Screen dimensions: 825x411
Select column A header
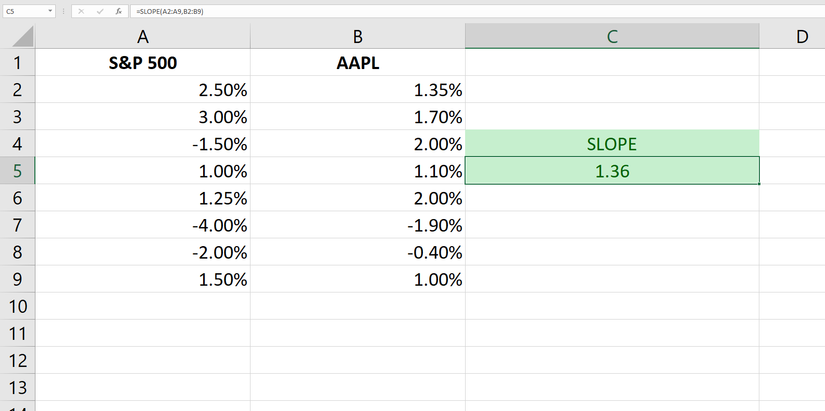coord(143,36)
